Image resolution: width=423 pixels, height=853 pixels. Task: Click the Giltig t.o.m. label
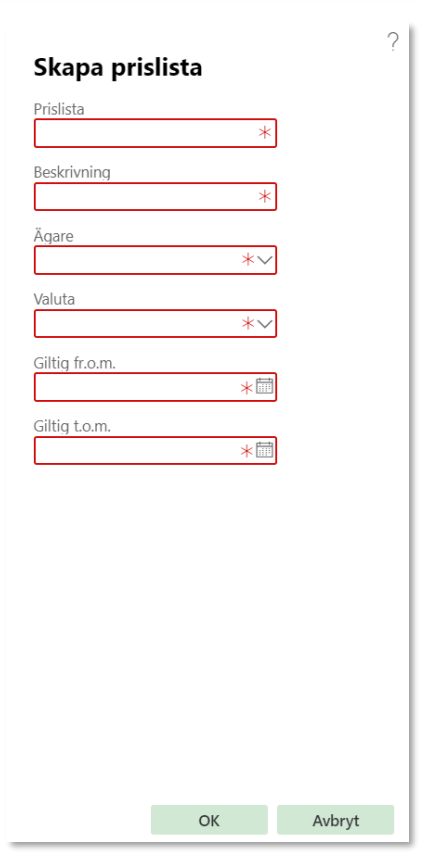[x=72, y=426]
